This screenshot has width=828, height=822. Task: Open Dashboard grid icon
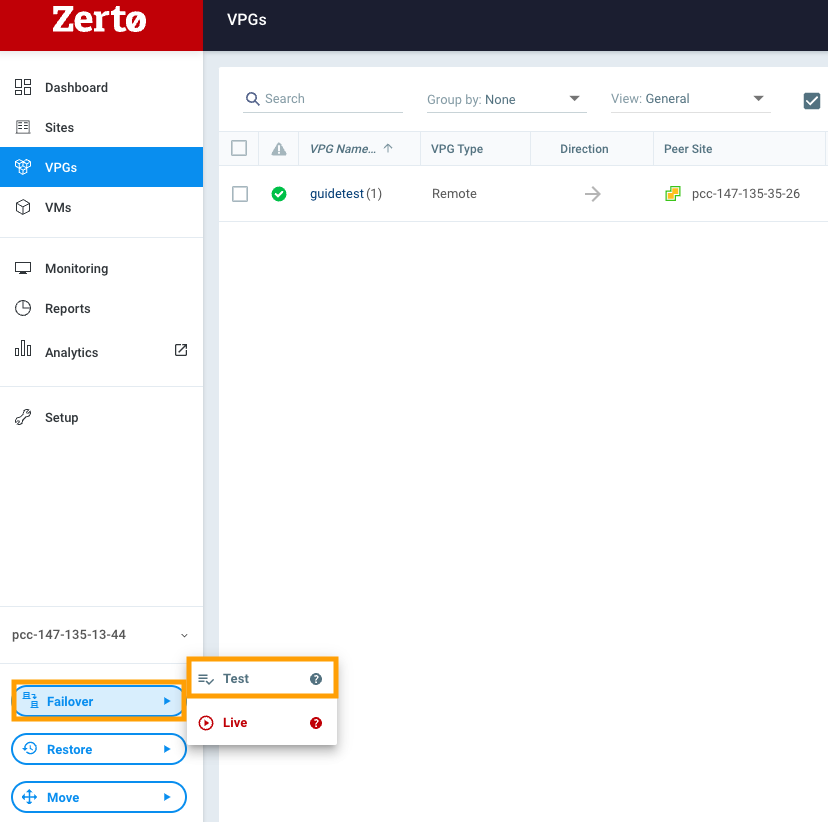23,87
